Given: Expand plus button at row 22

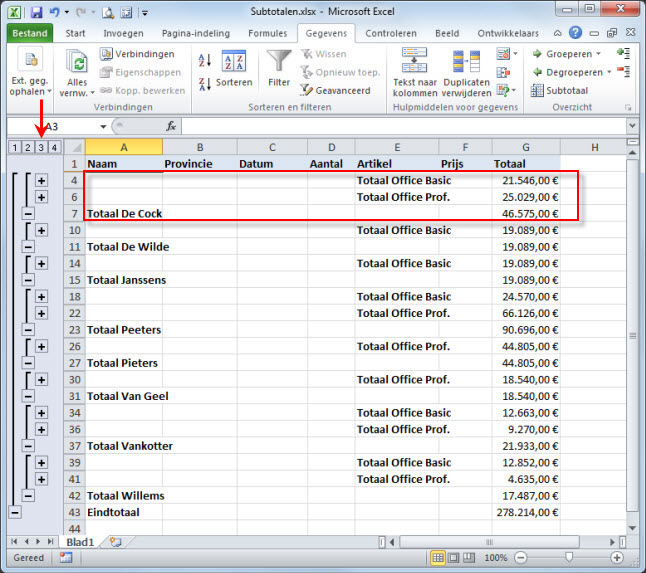Looking at the screenshot, I should pos(41,313).
